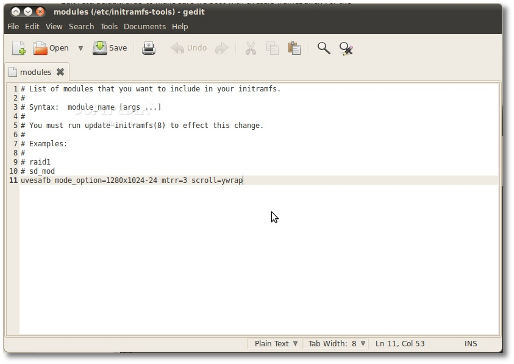Click the '# sd_mod' line

(x=38, y=171)
